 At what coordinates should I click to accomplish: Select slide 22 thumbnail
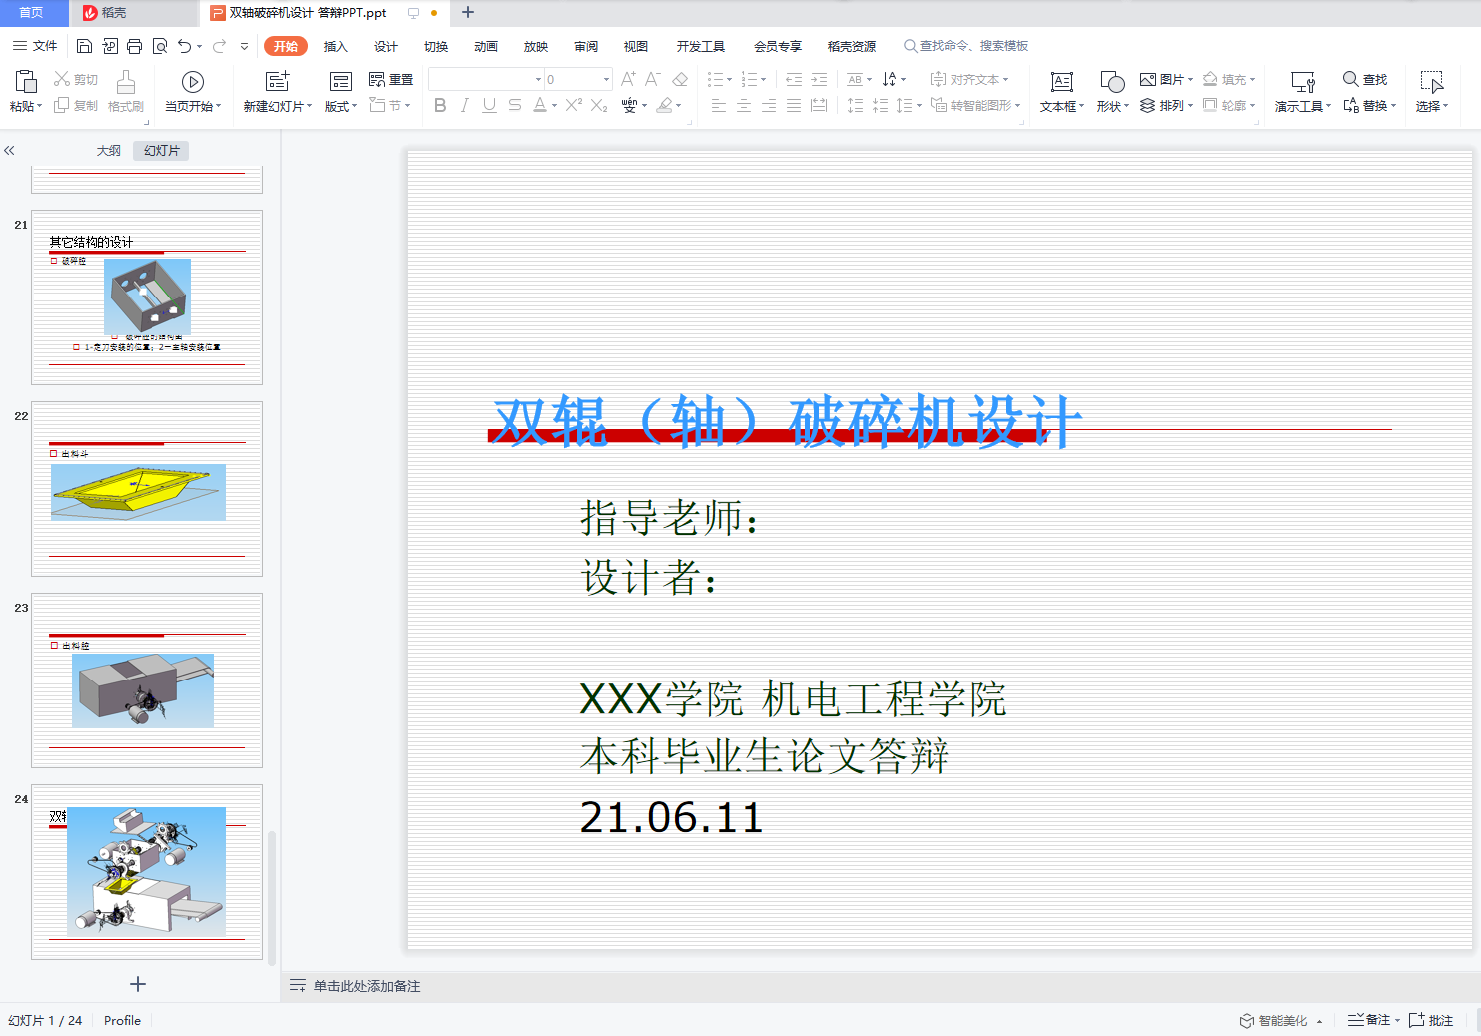[x=147, y=489]
